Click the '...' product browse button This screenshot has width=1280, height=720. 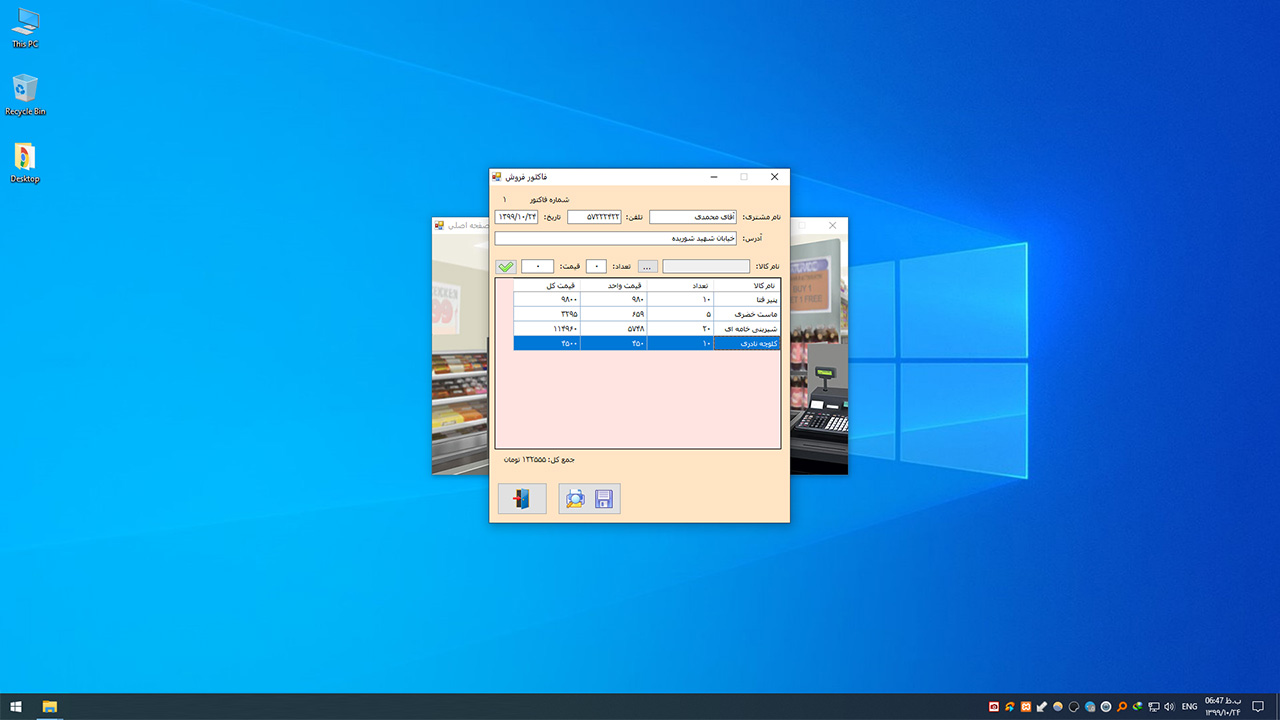648,267
